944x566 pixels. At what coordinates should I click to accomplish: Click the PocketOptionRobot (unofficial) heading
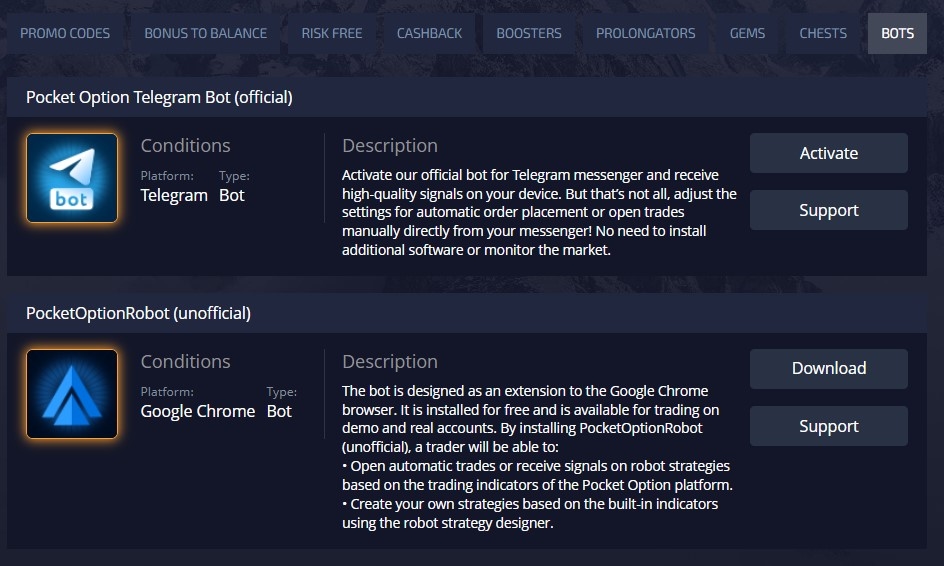138,313
